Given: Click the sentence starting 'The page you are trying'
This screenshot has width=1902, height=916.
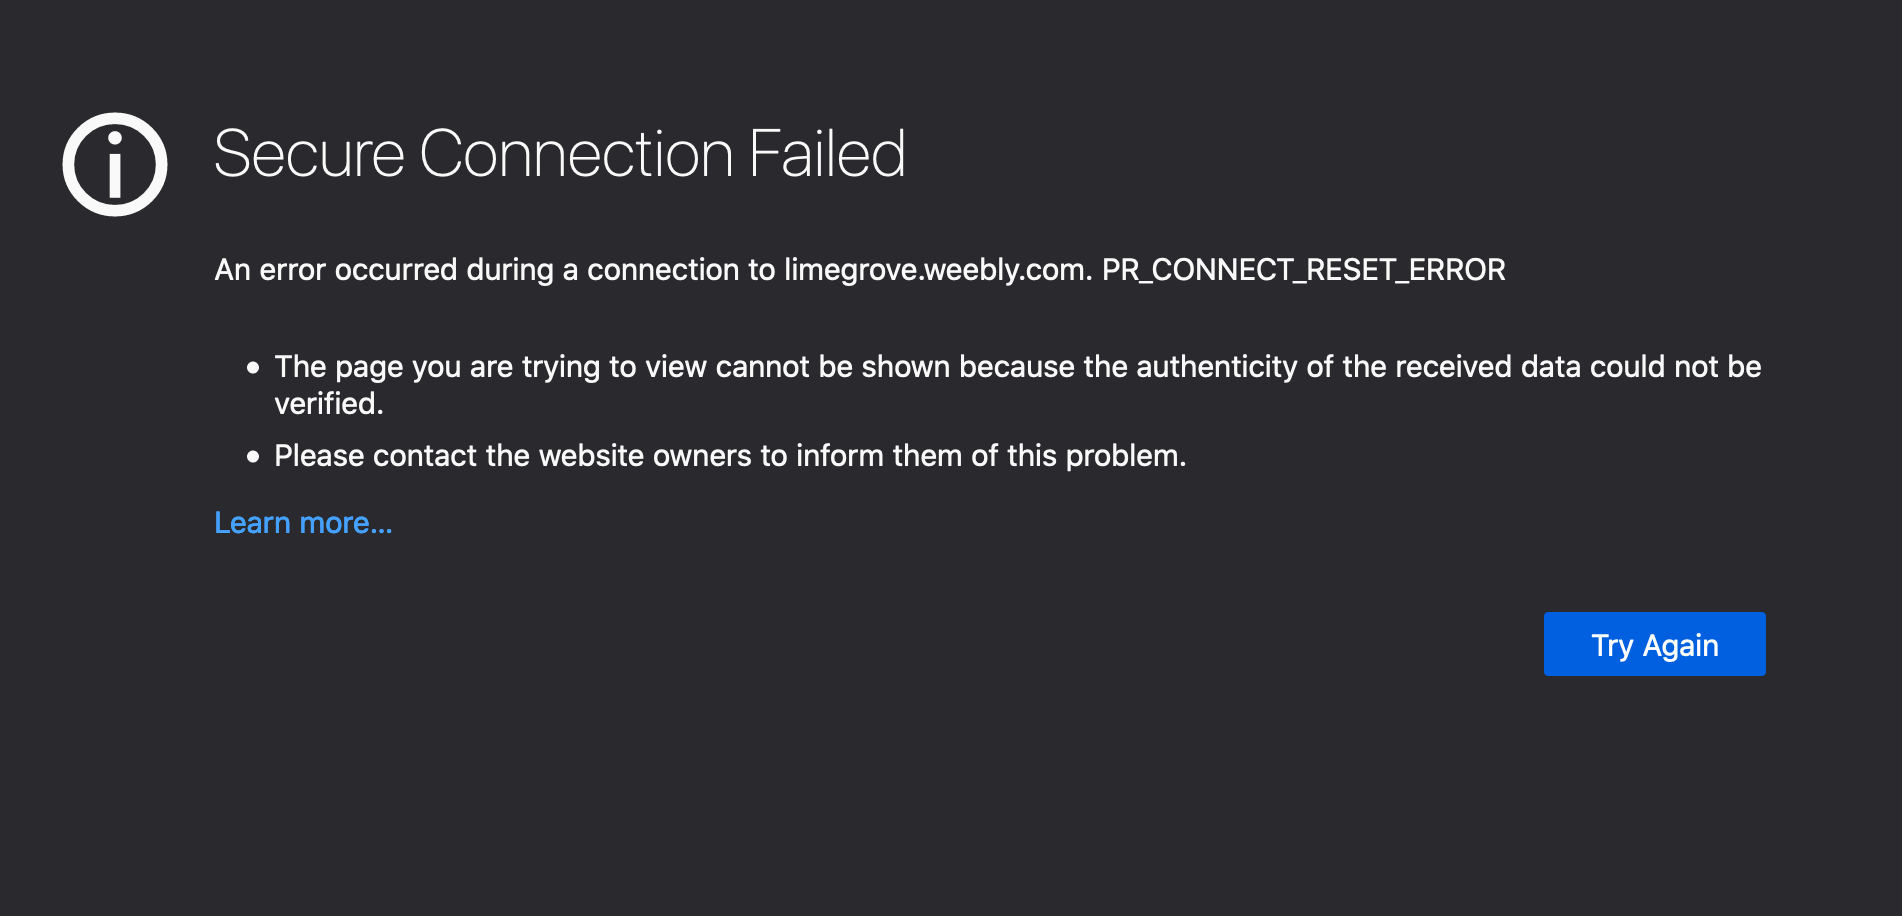Looking at the screenshot, I should 1018,385.
